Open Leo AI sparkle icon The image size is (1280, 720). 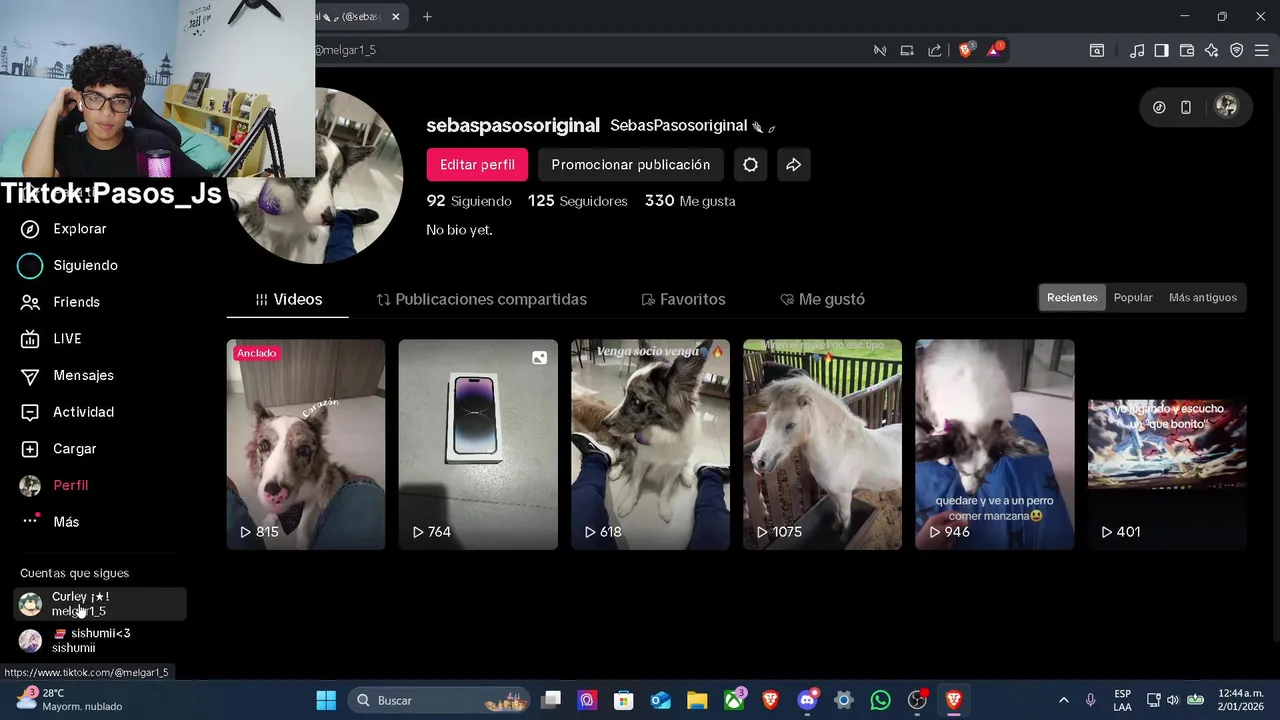[1212, 50]
